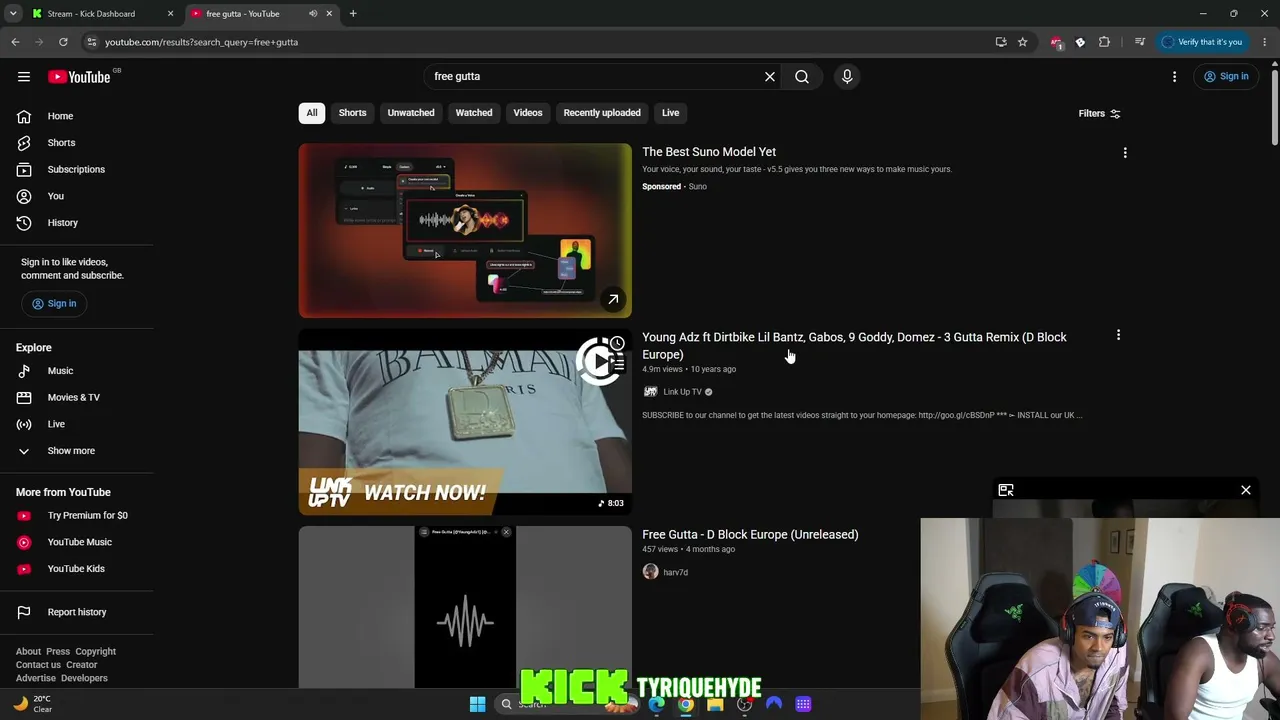Start voice search with the microphone

[x=847, y=77]
